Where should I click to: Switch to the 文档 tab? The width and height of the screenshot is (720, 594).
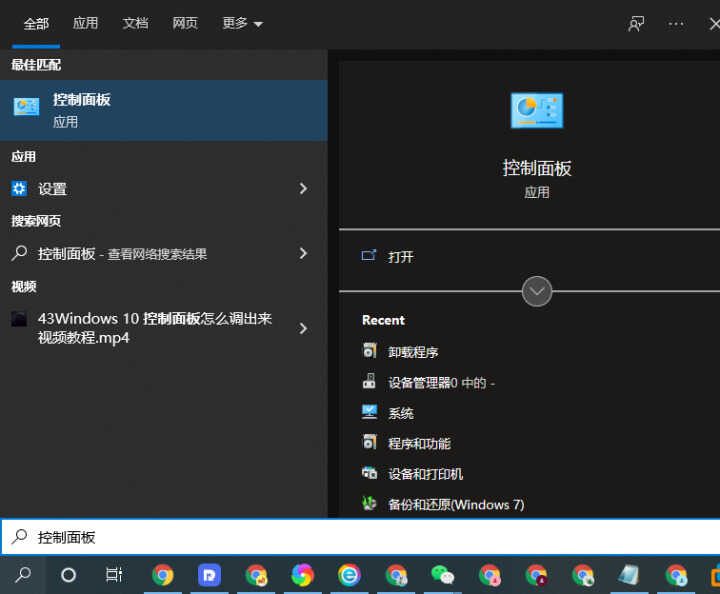click(135, 24)
